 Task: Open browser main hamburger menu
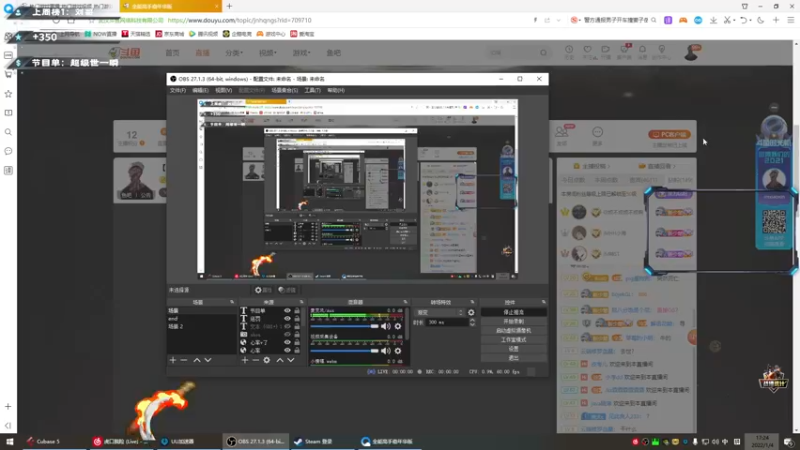click(x=791, y=20)
